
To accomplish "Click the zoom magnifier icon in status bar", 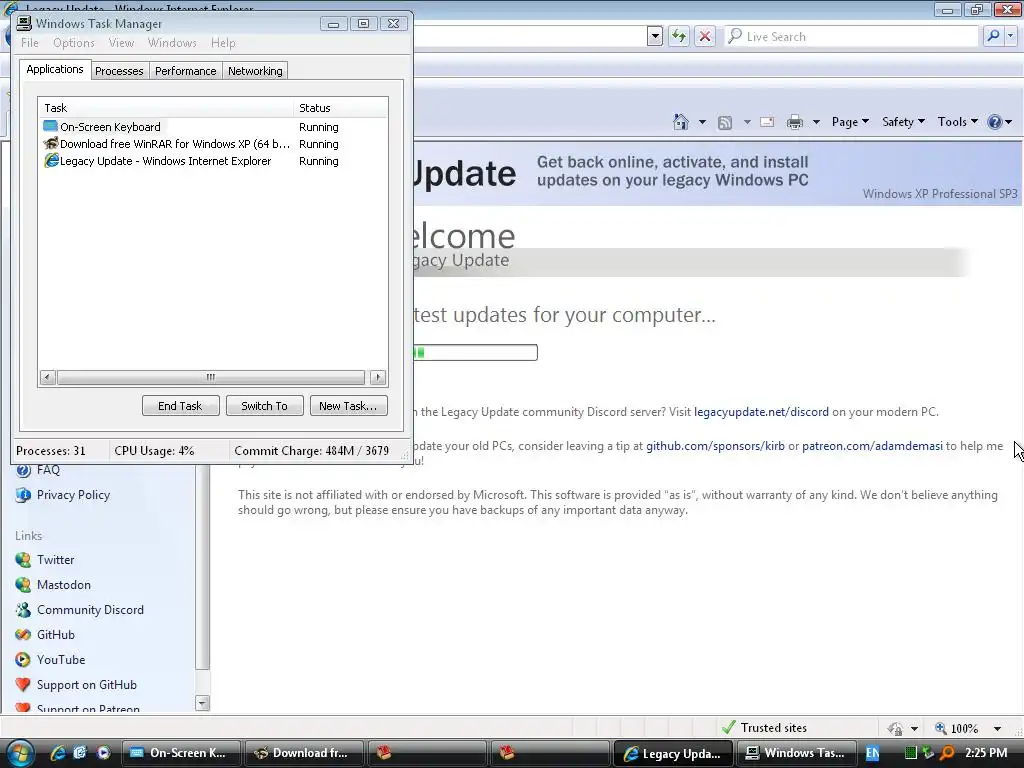I will click(940, 728).
